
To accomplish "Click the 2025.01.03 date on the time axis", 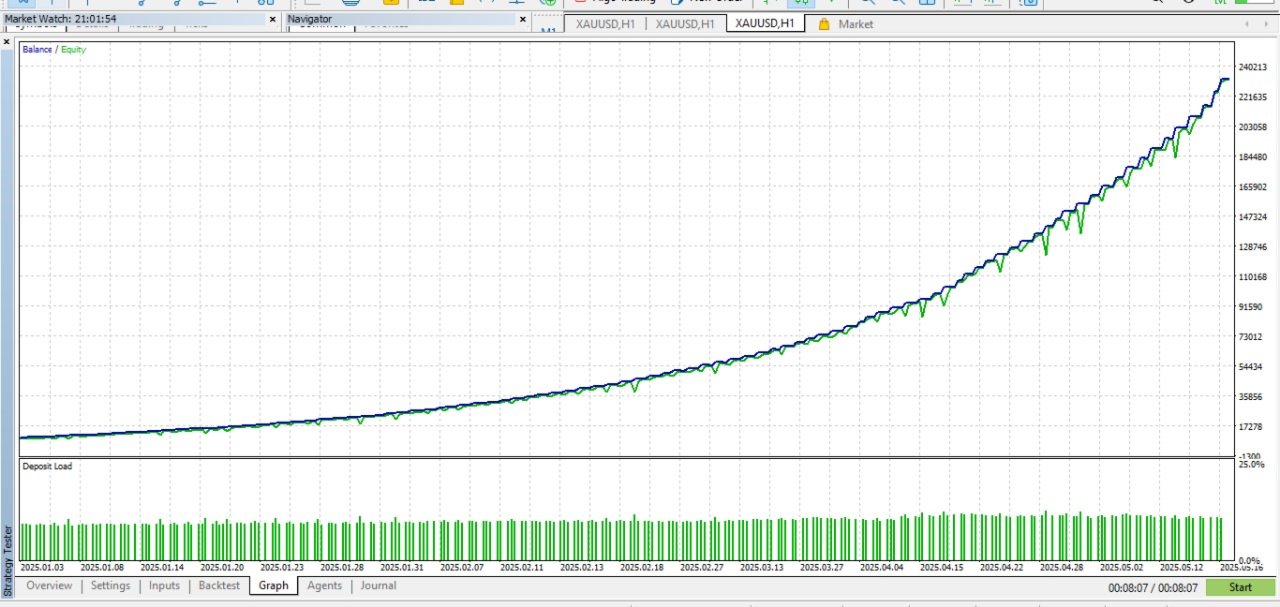I will point(42,567).
